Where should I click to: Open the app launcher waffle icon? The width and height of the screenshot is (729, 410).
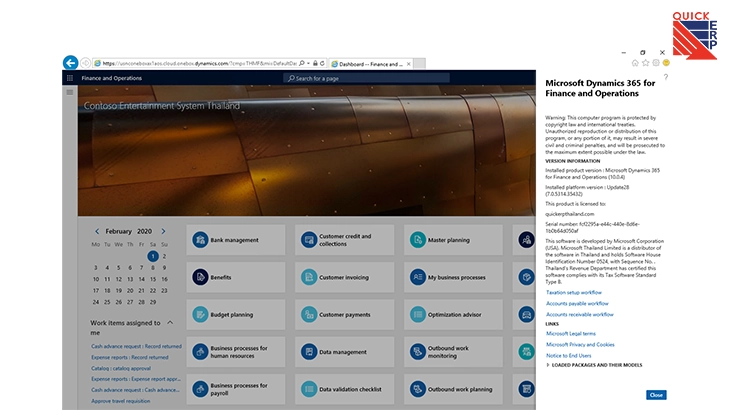[70, 78]
